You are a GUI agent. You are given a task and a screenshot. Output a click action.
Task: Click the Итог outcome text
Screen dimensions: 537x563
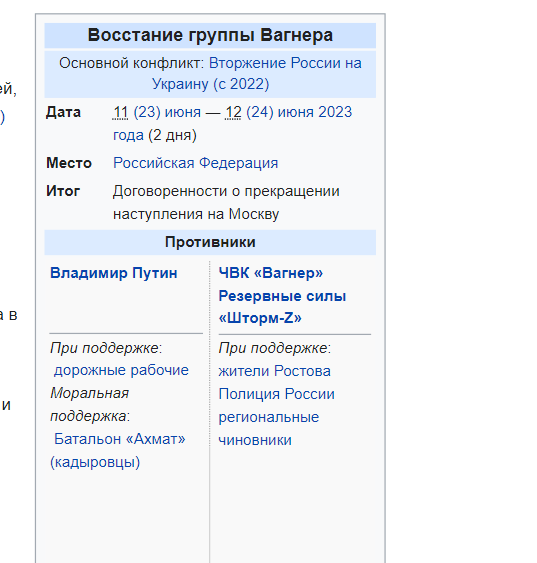click(x=226, y=203)
